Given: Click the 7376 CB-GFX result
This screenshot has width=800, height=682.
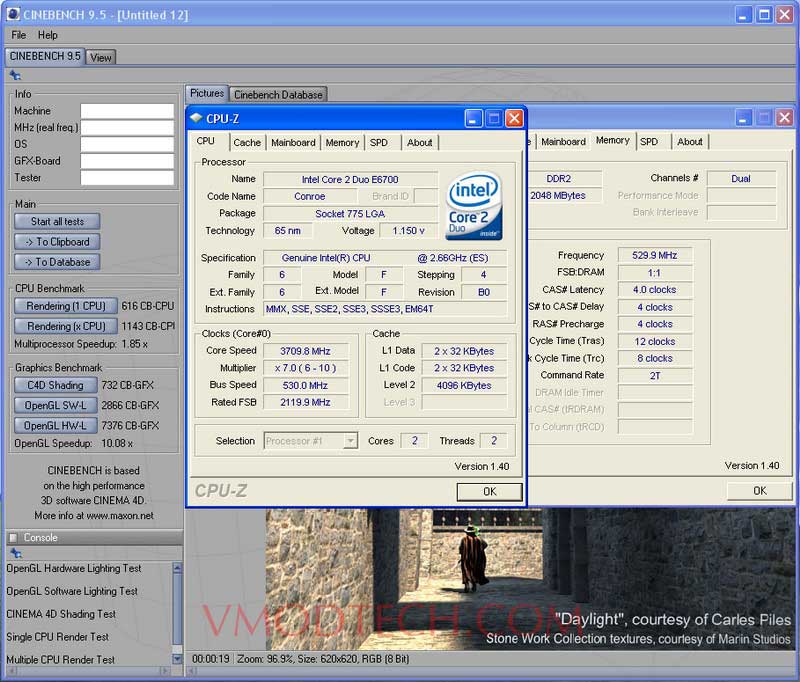Looking at the screenshot, I should 130,425.
